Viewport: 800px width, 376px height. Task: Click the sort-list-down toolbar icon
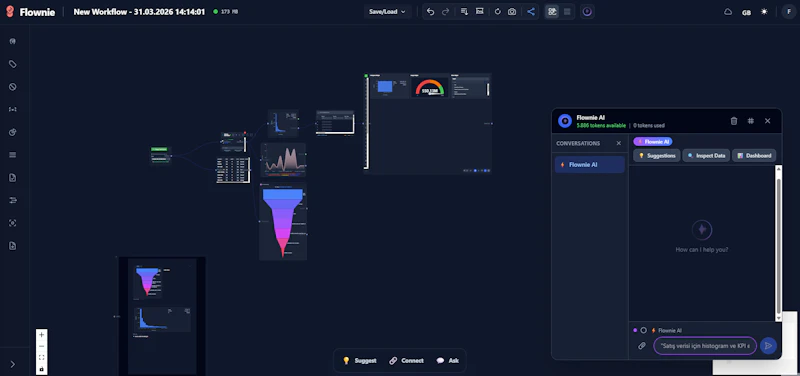coord(464,12)
